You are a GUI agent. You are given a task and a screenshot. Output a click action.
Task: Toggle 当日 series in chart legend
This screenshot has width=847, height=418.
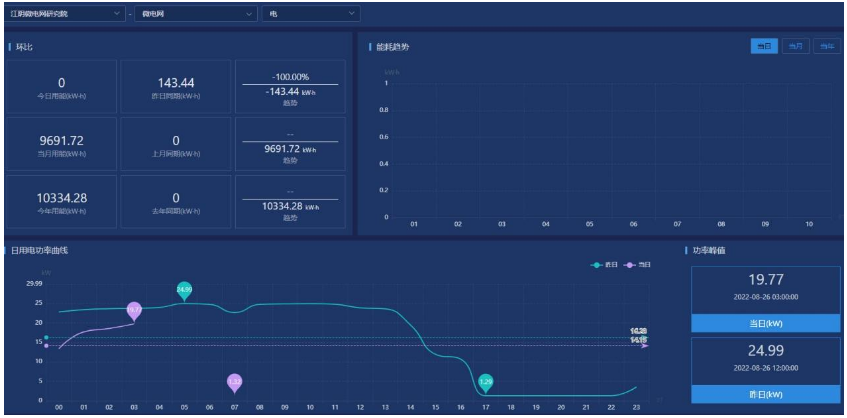(x=637, y=264)
